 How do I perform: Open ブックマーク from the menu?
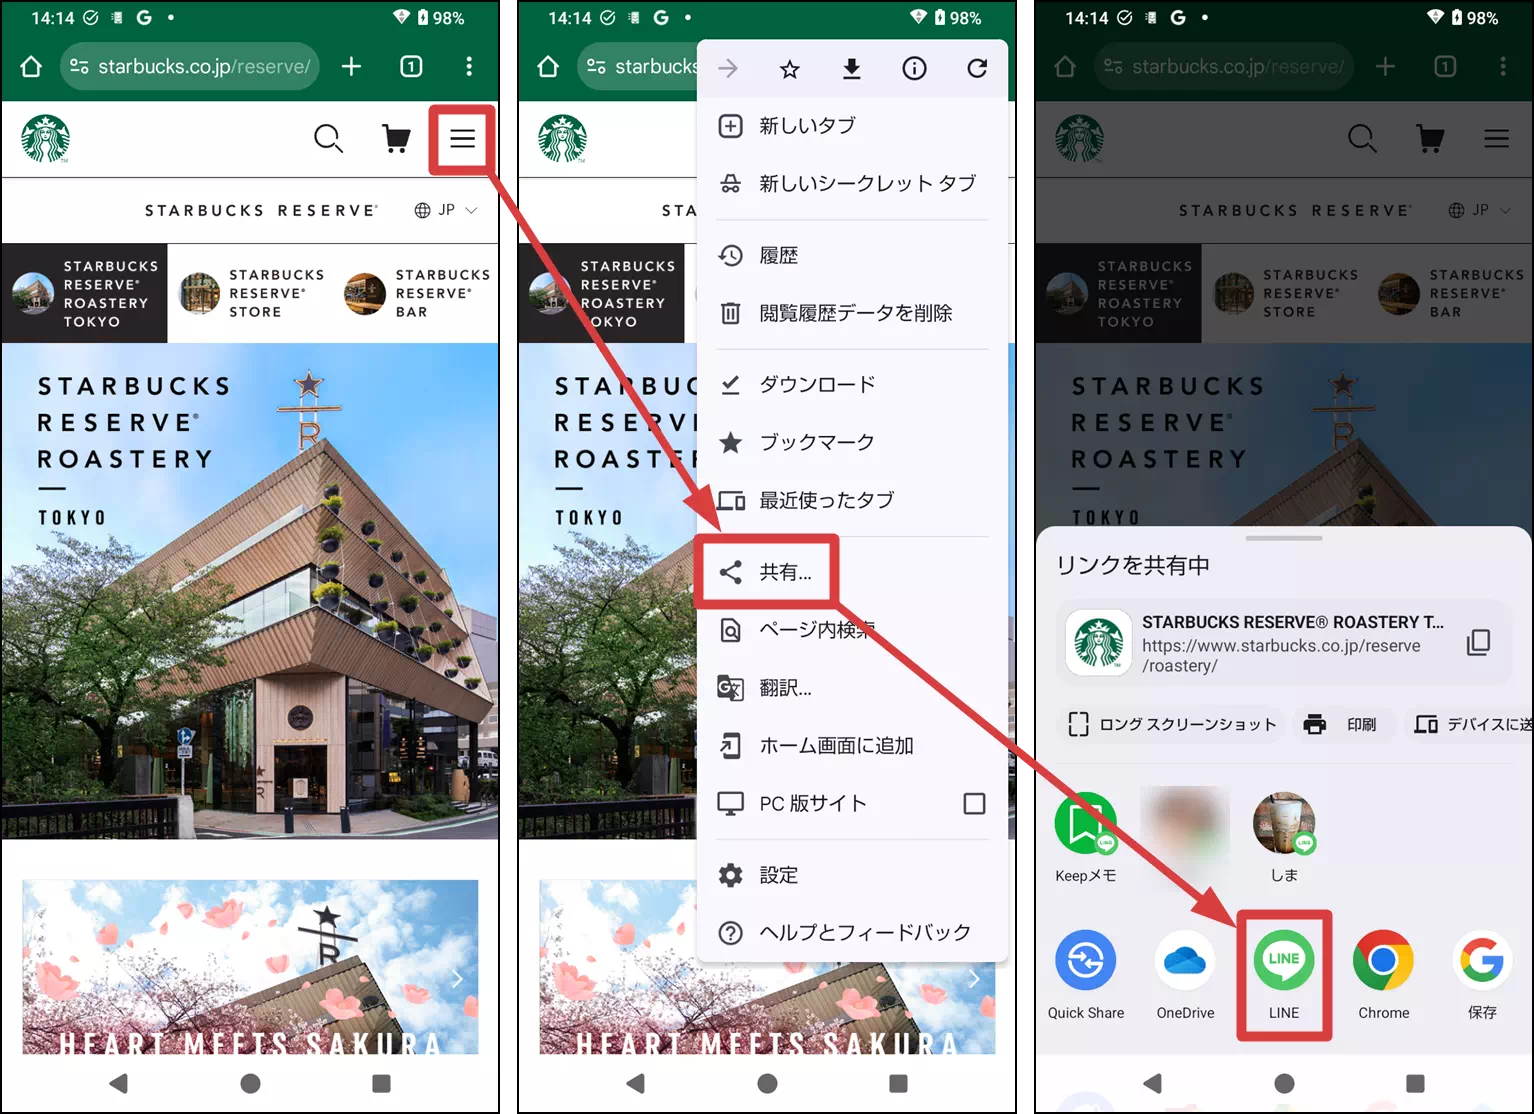coord(852,443)
